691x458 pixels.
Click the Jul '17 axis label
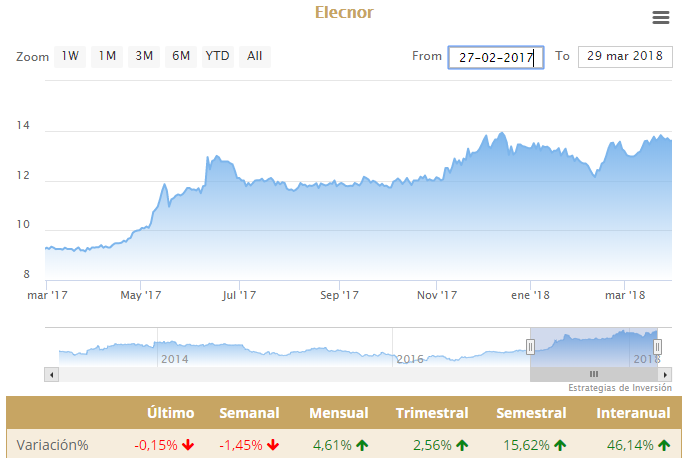(239, 295)
